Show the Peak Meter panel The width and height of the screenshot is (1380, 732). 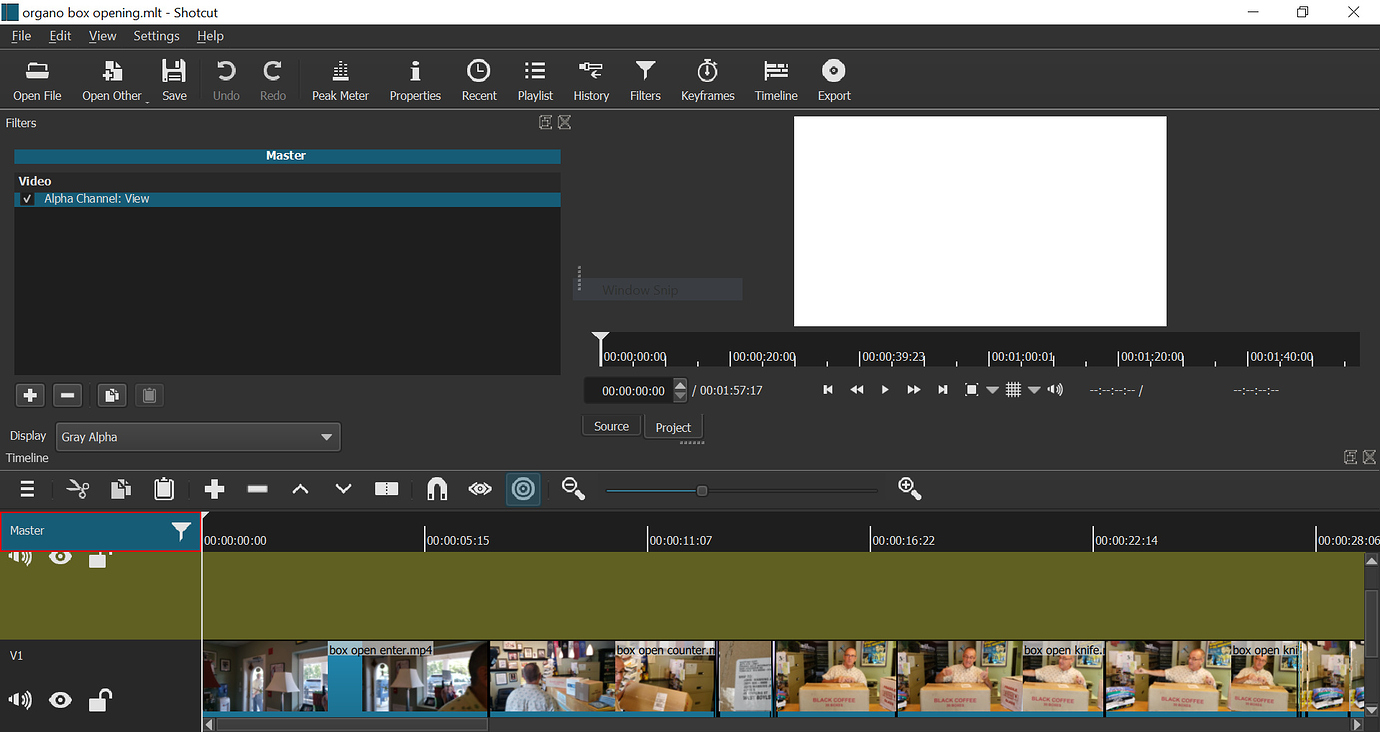pyautogui.click(x=340, y=80)
